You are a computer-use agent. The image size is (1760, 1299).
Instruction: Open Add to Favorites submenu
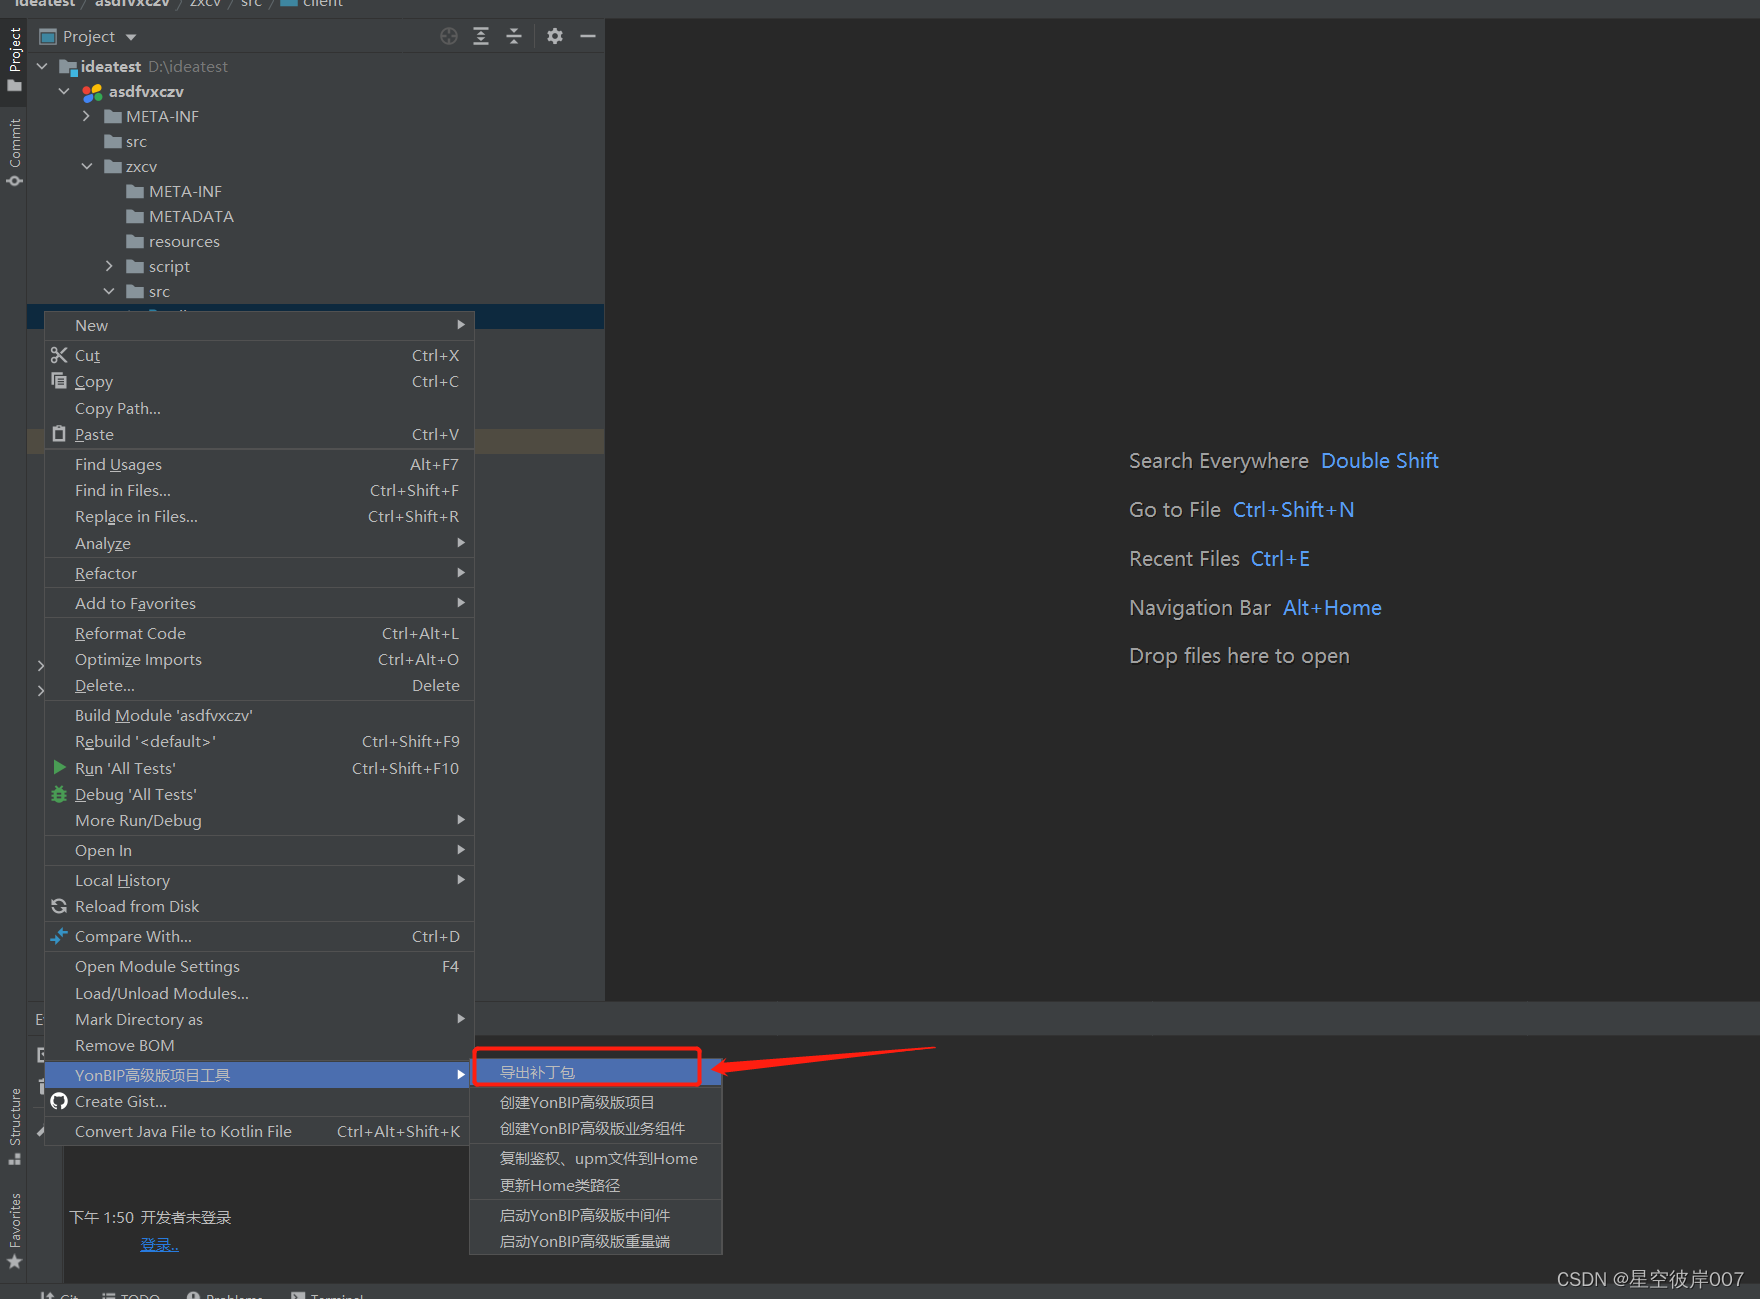(259, 603)
